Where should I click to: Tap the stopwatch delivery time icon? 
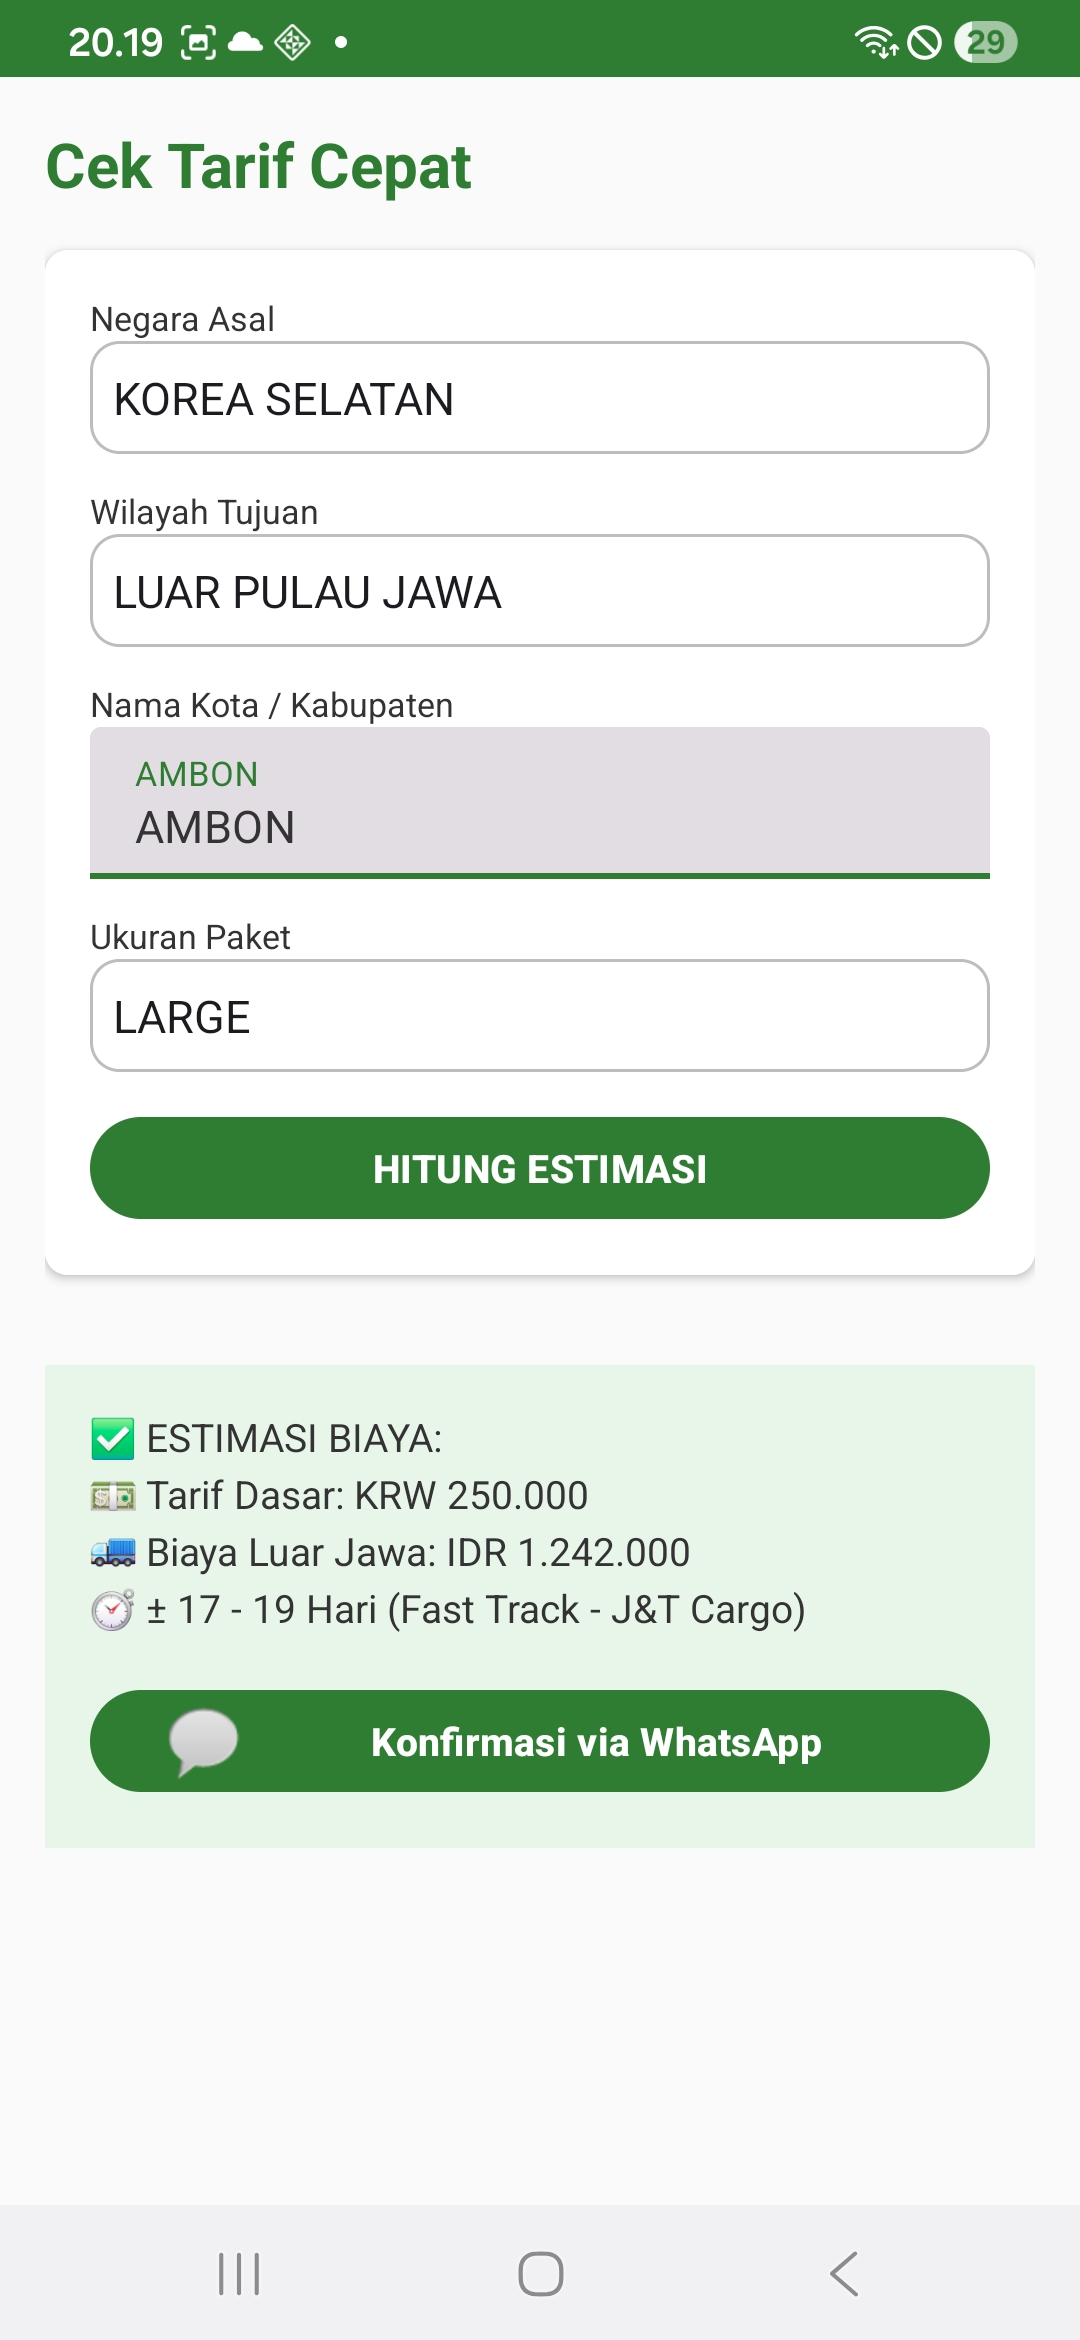coord(112,1610)
